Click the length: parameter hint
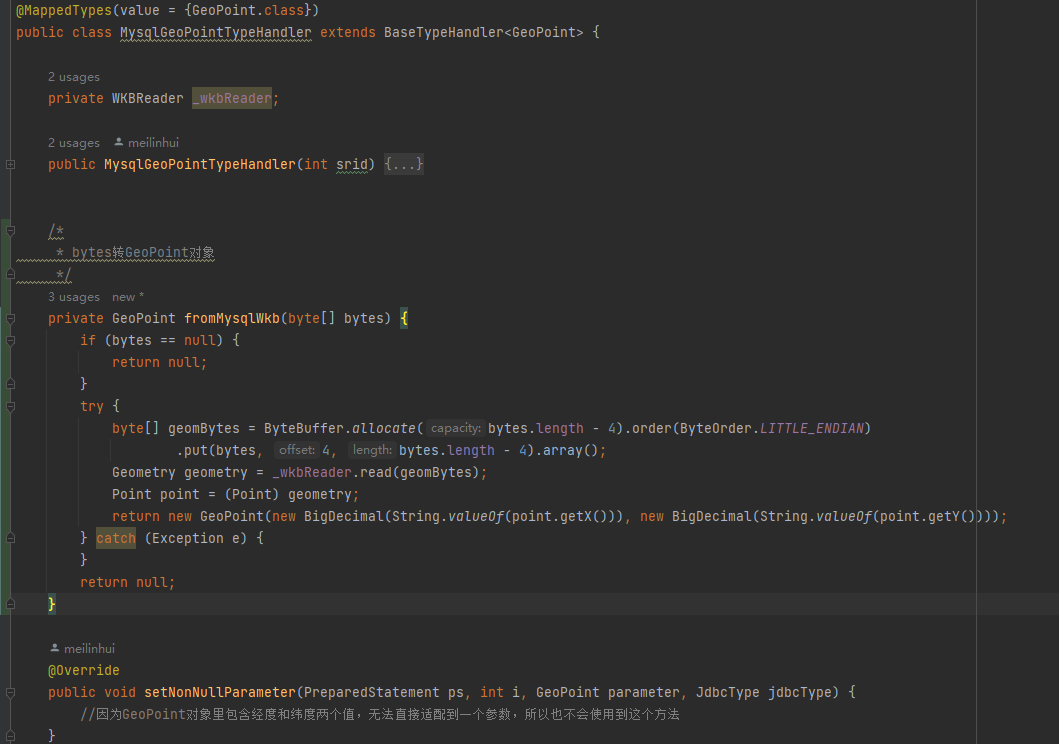 coord(371,451)
